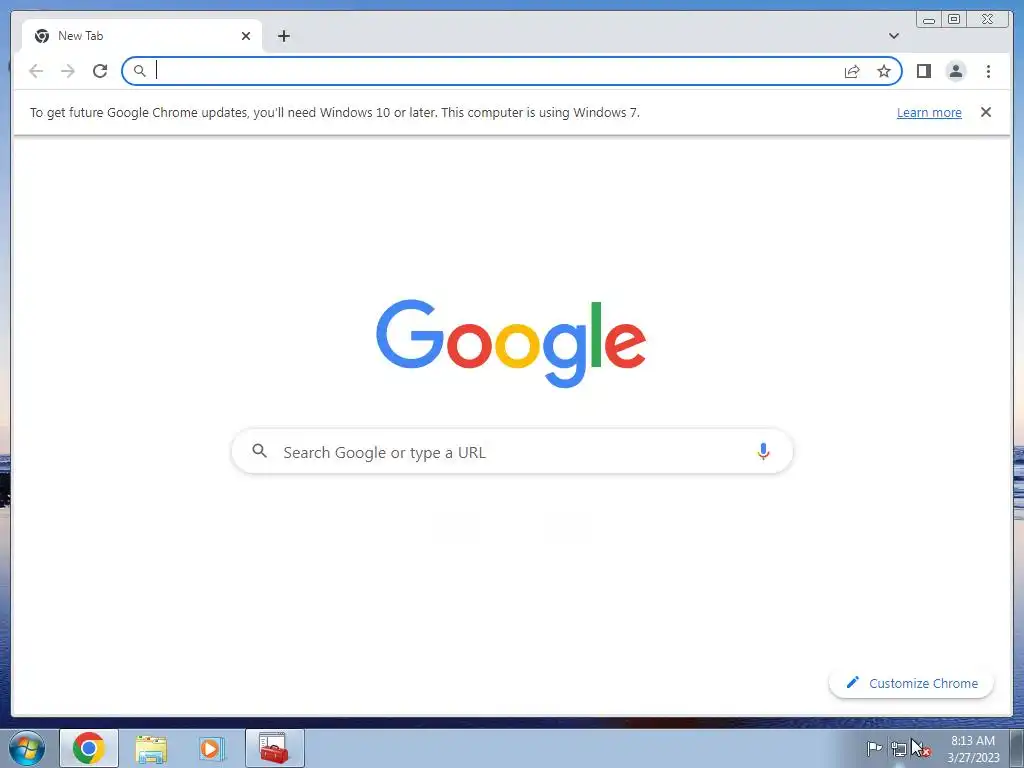
Task: Maximize the Chrome window
Action: coord(954,19)
